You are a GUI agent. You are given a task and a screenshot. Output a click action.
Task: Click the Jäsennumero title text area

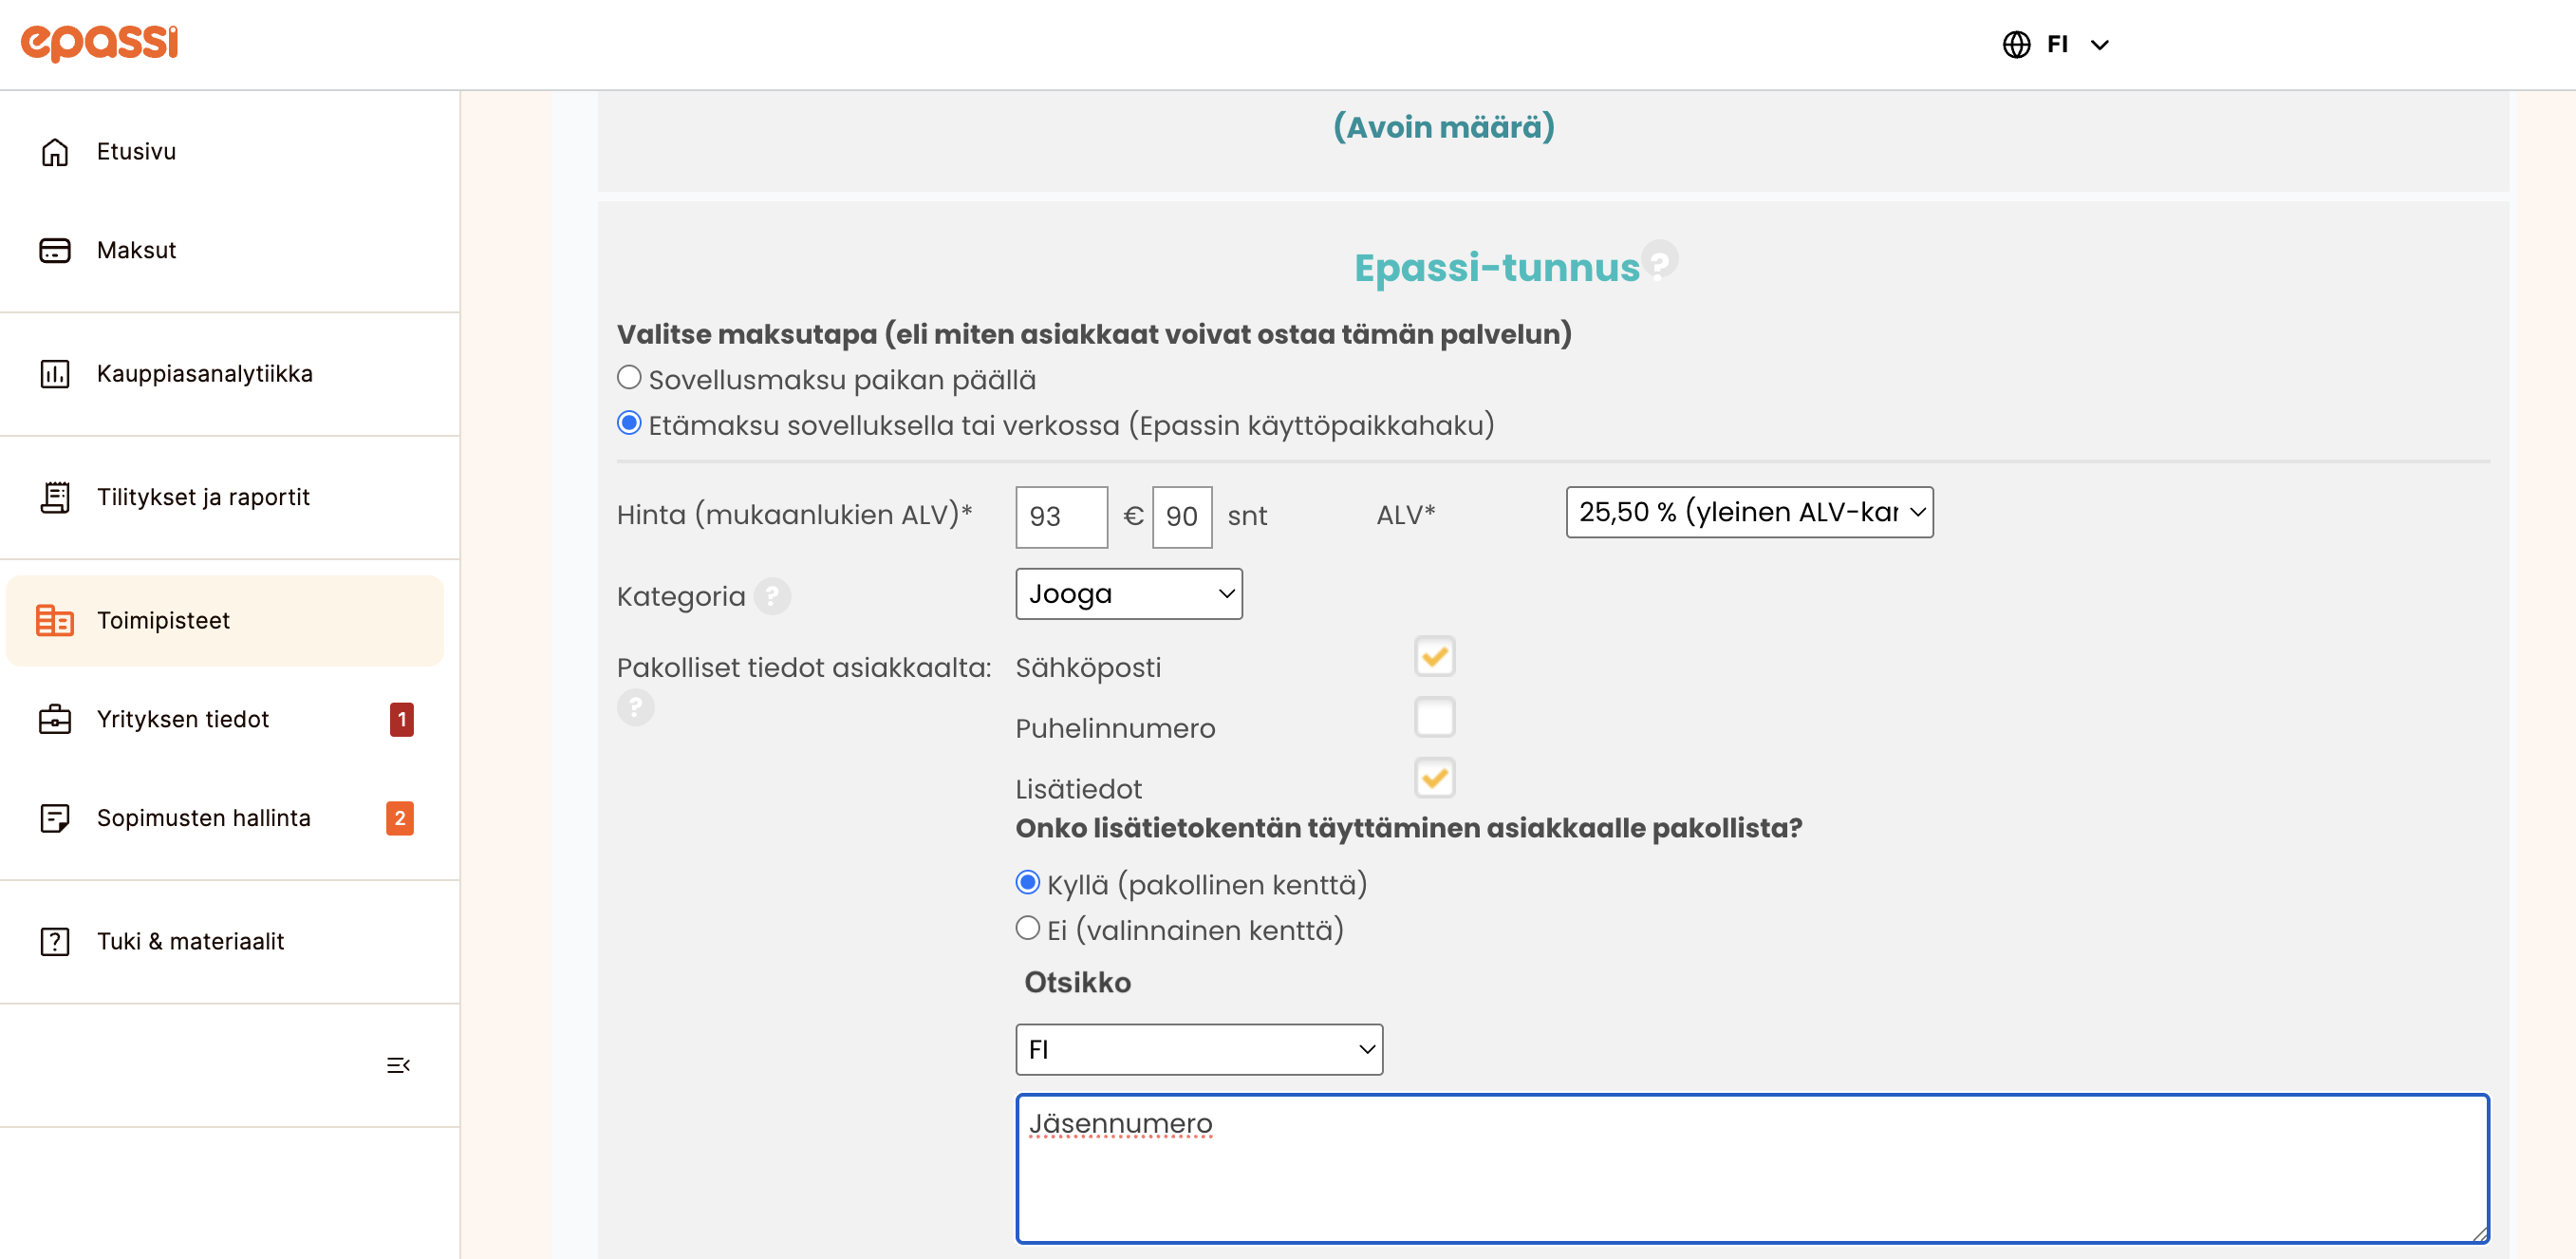point(1752,1168)
